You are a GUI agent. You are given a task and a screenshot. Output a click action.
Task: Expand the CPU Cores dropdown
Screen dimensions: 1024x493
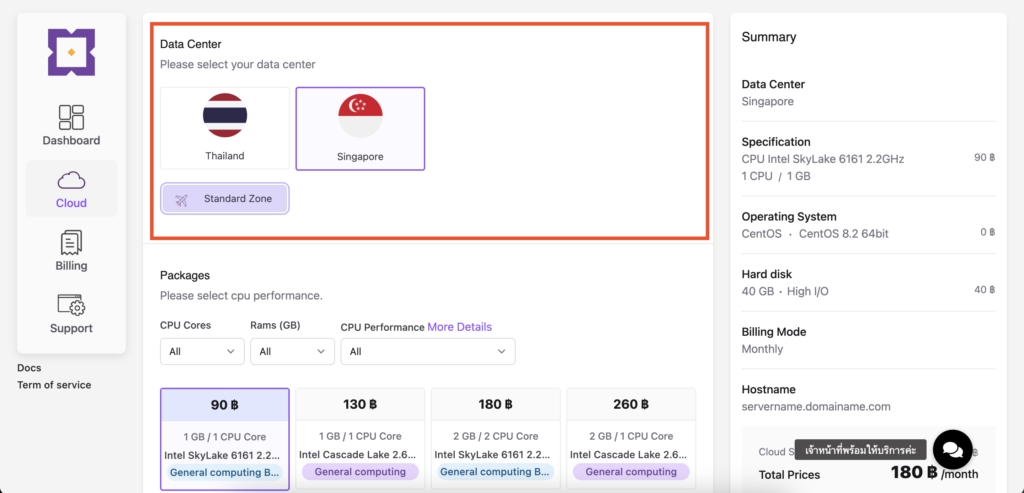click(x=202, y=351)
